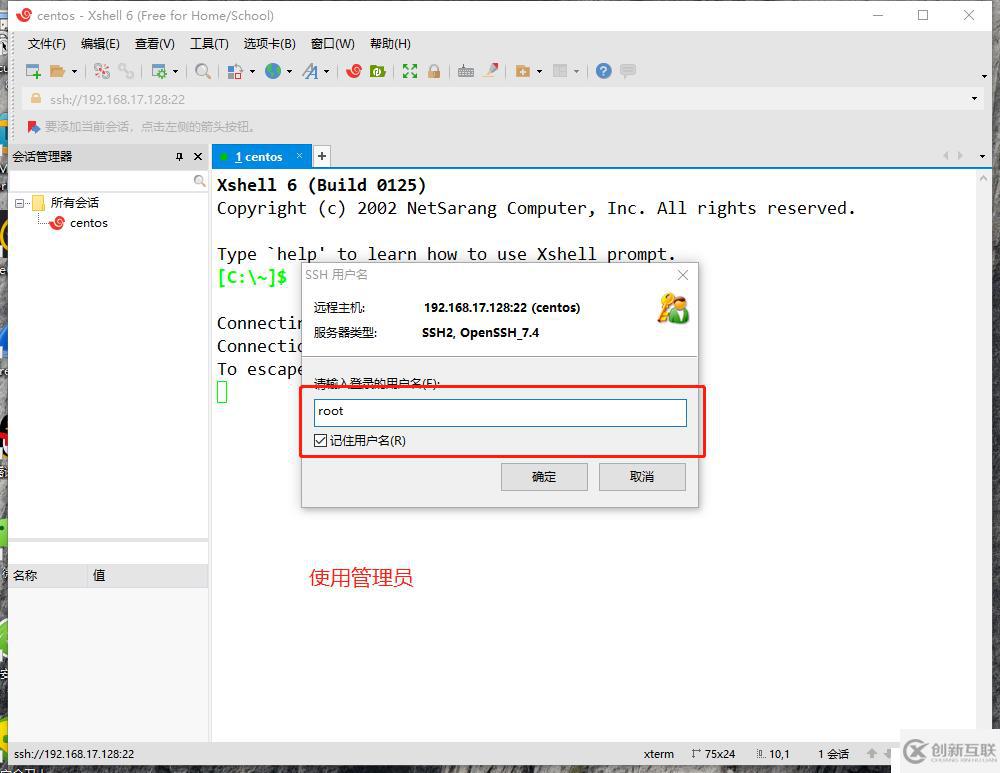Click the Find magnifier toolbar icon
This screenshot has width=1000, height=773.
click(x=203, y=71)
